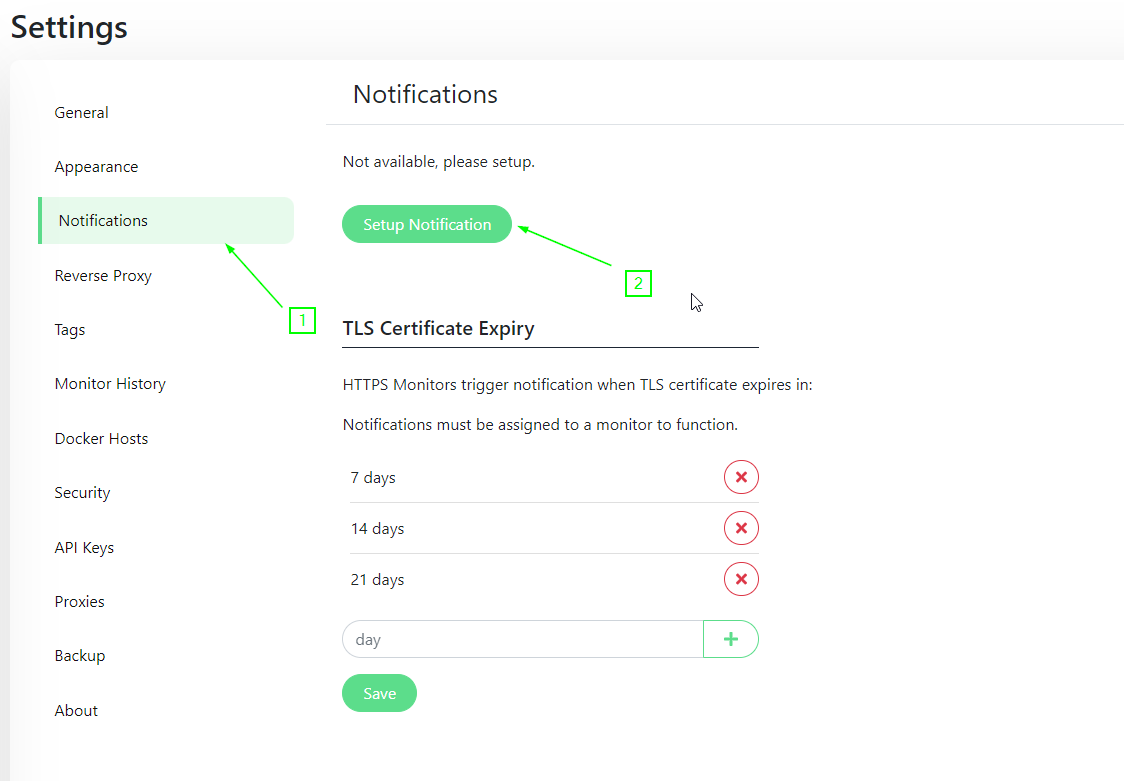1124x781 pixels.
Task: Open the Backup settings section
Action: point(80,655)
